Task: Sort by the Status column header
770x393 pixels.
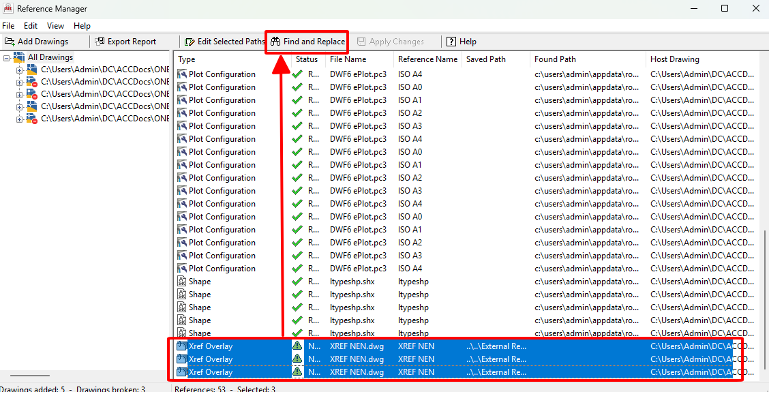Action: point(307,59)
